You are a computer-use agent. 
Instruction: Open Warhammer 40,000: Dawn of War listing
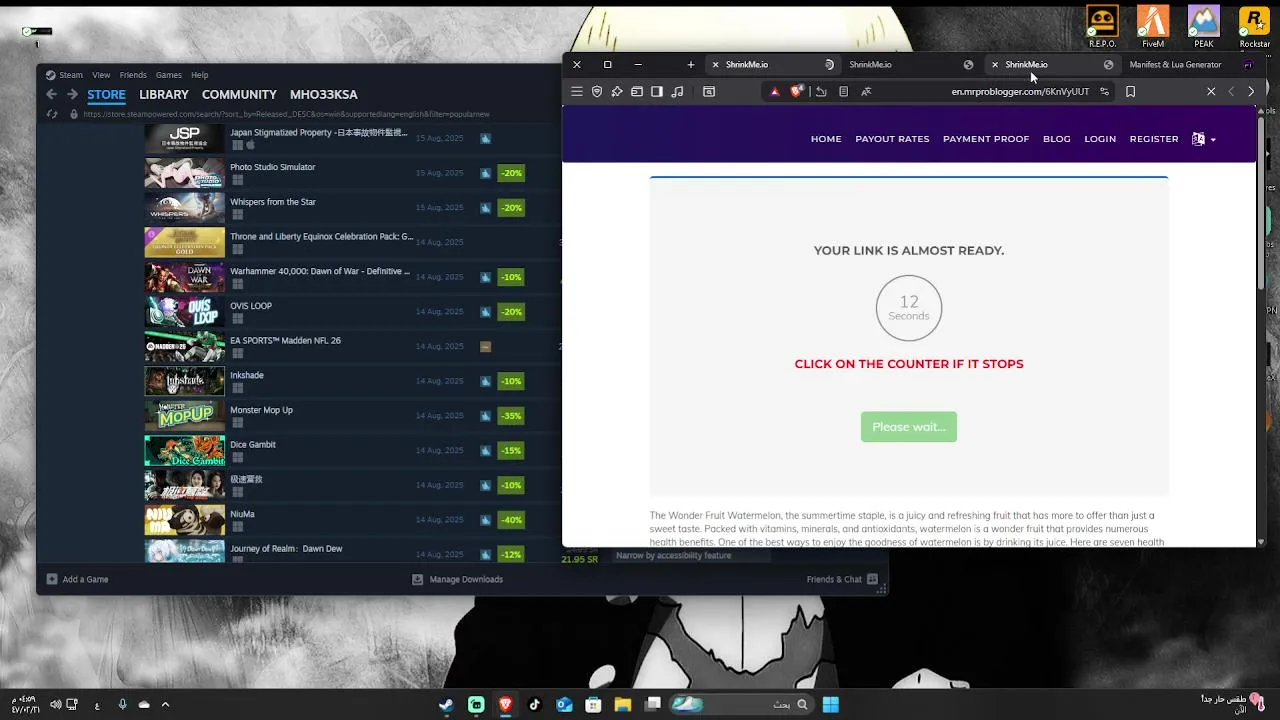tap(320, 271)
